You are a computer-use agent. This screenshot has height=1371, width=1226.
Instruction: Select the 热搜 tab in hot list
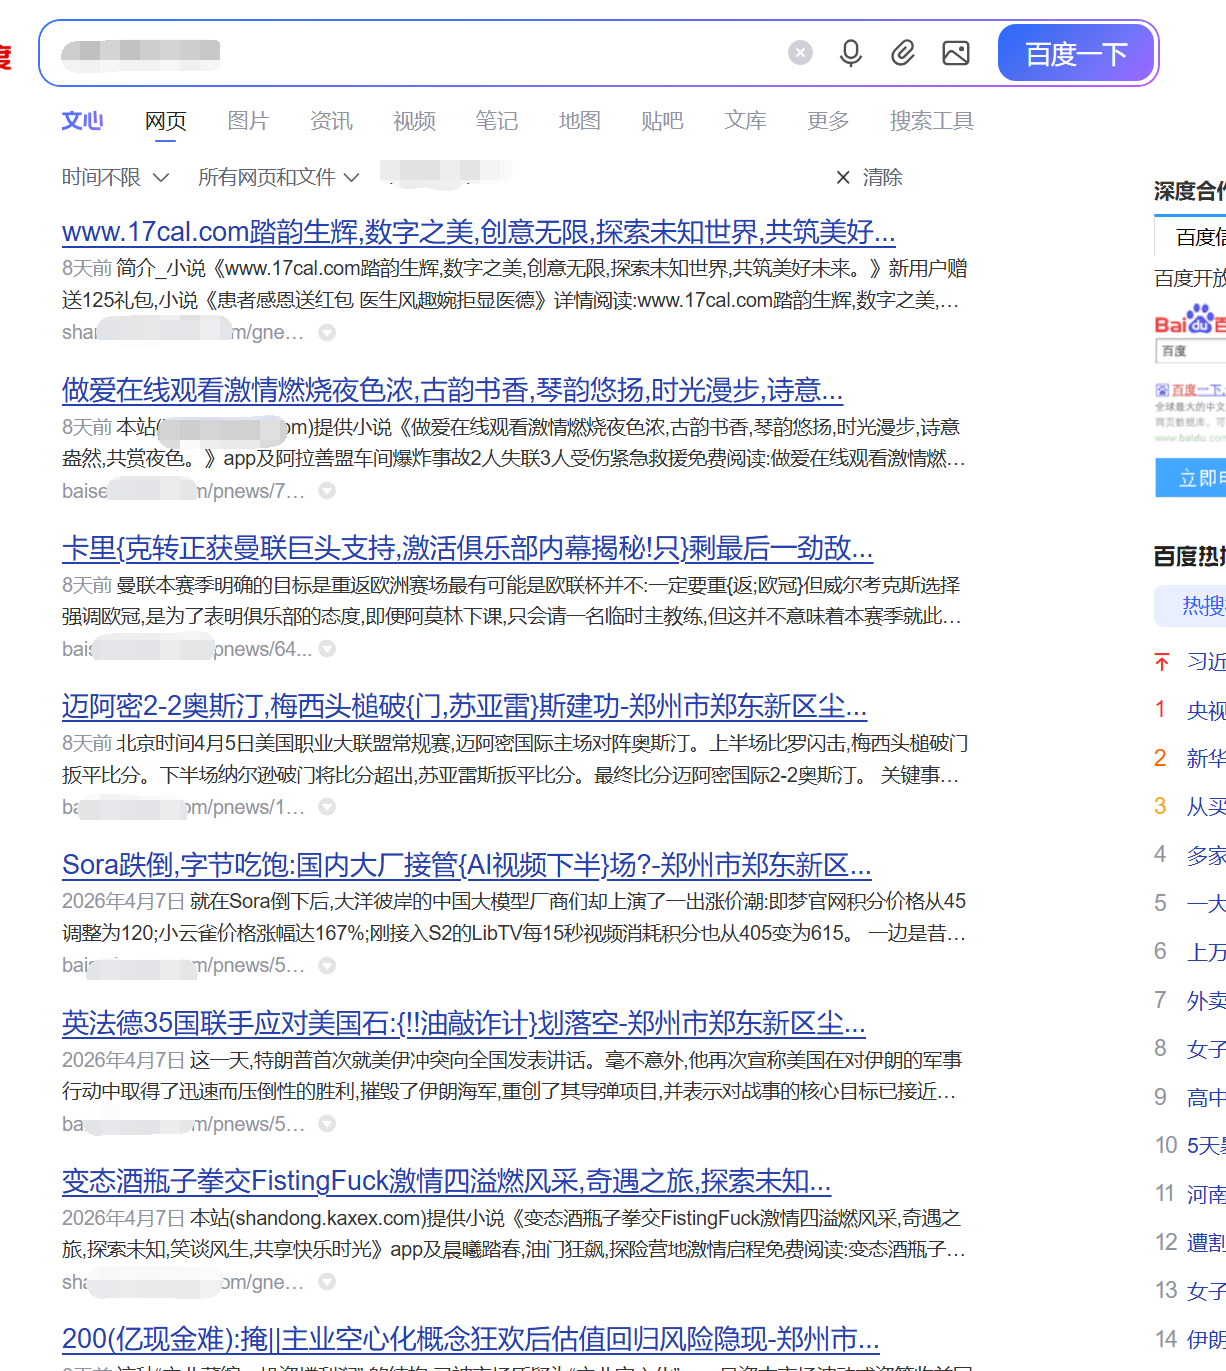pos(1192,605)
